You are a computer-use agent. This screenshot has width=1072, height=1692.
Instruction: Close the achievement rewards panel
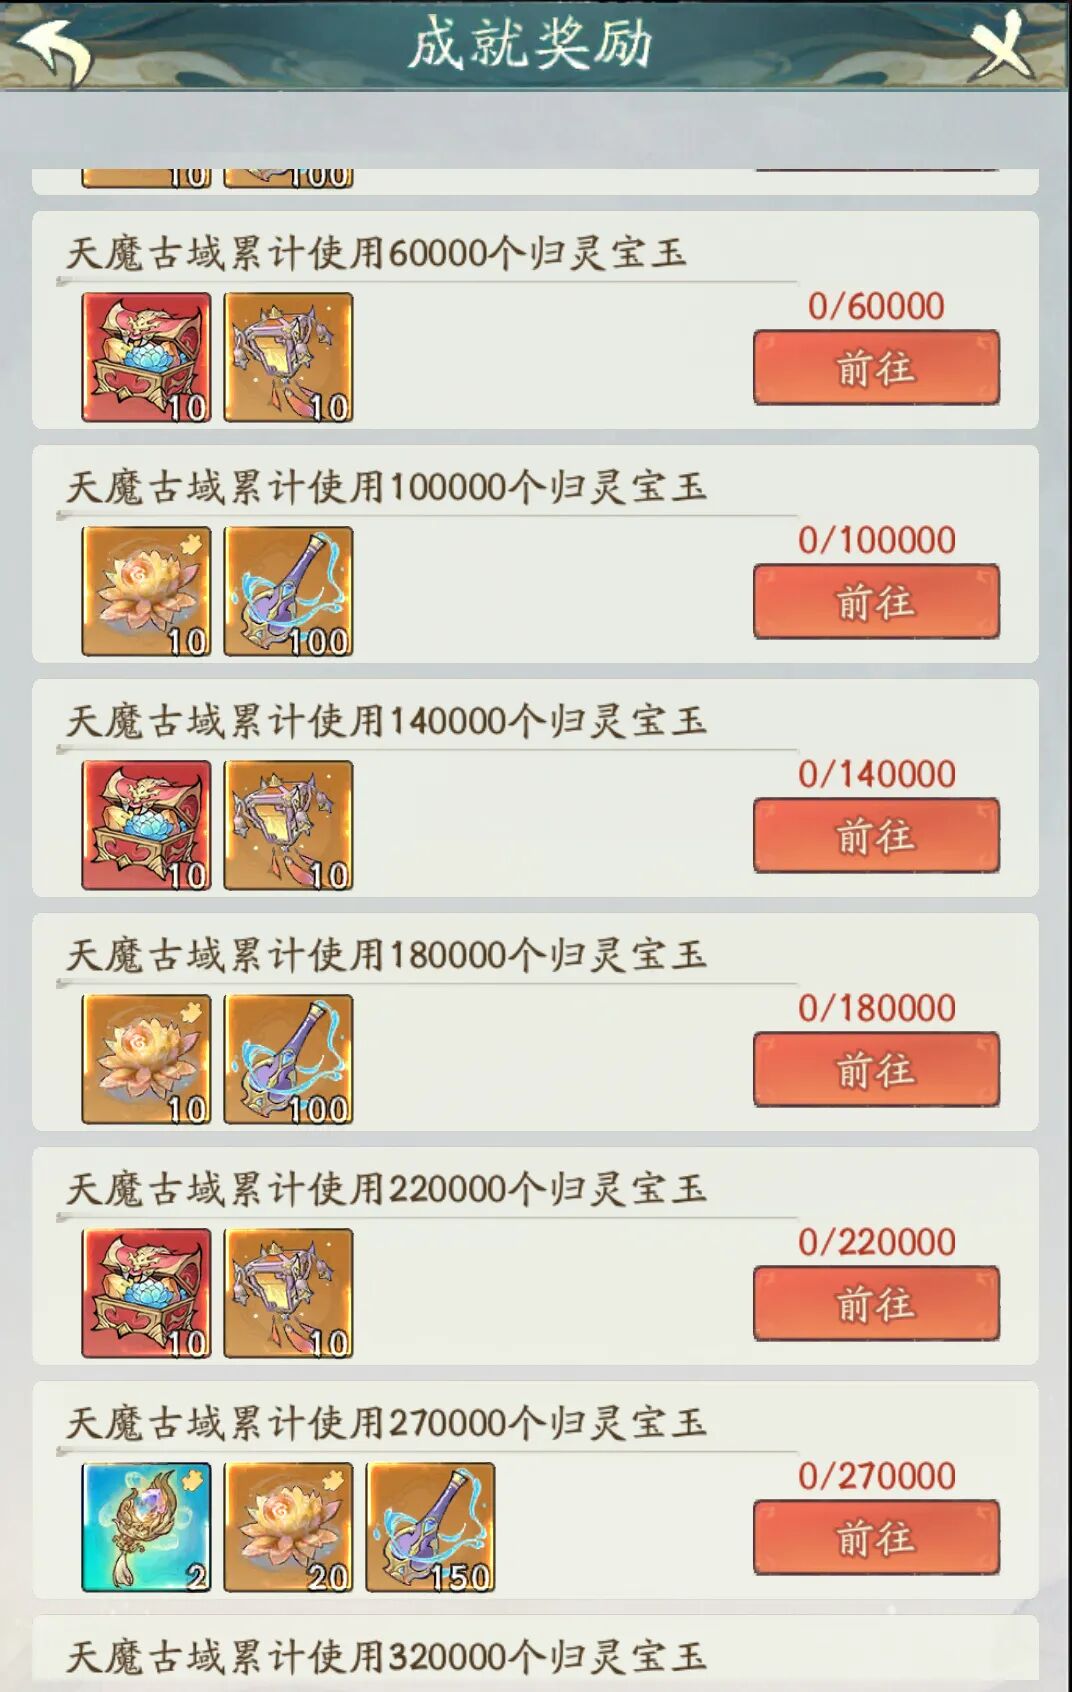pos(1003,46)
